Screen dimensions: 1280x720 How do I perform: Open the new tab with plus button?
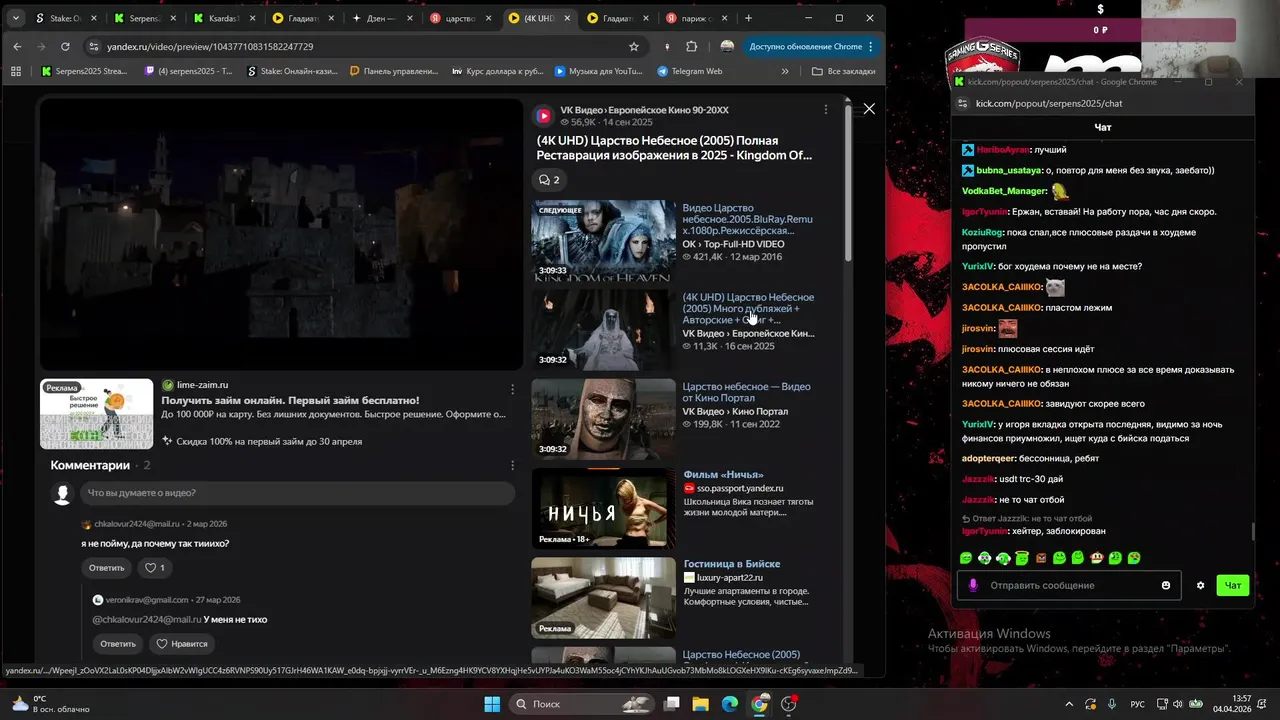point(748,18)
